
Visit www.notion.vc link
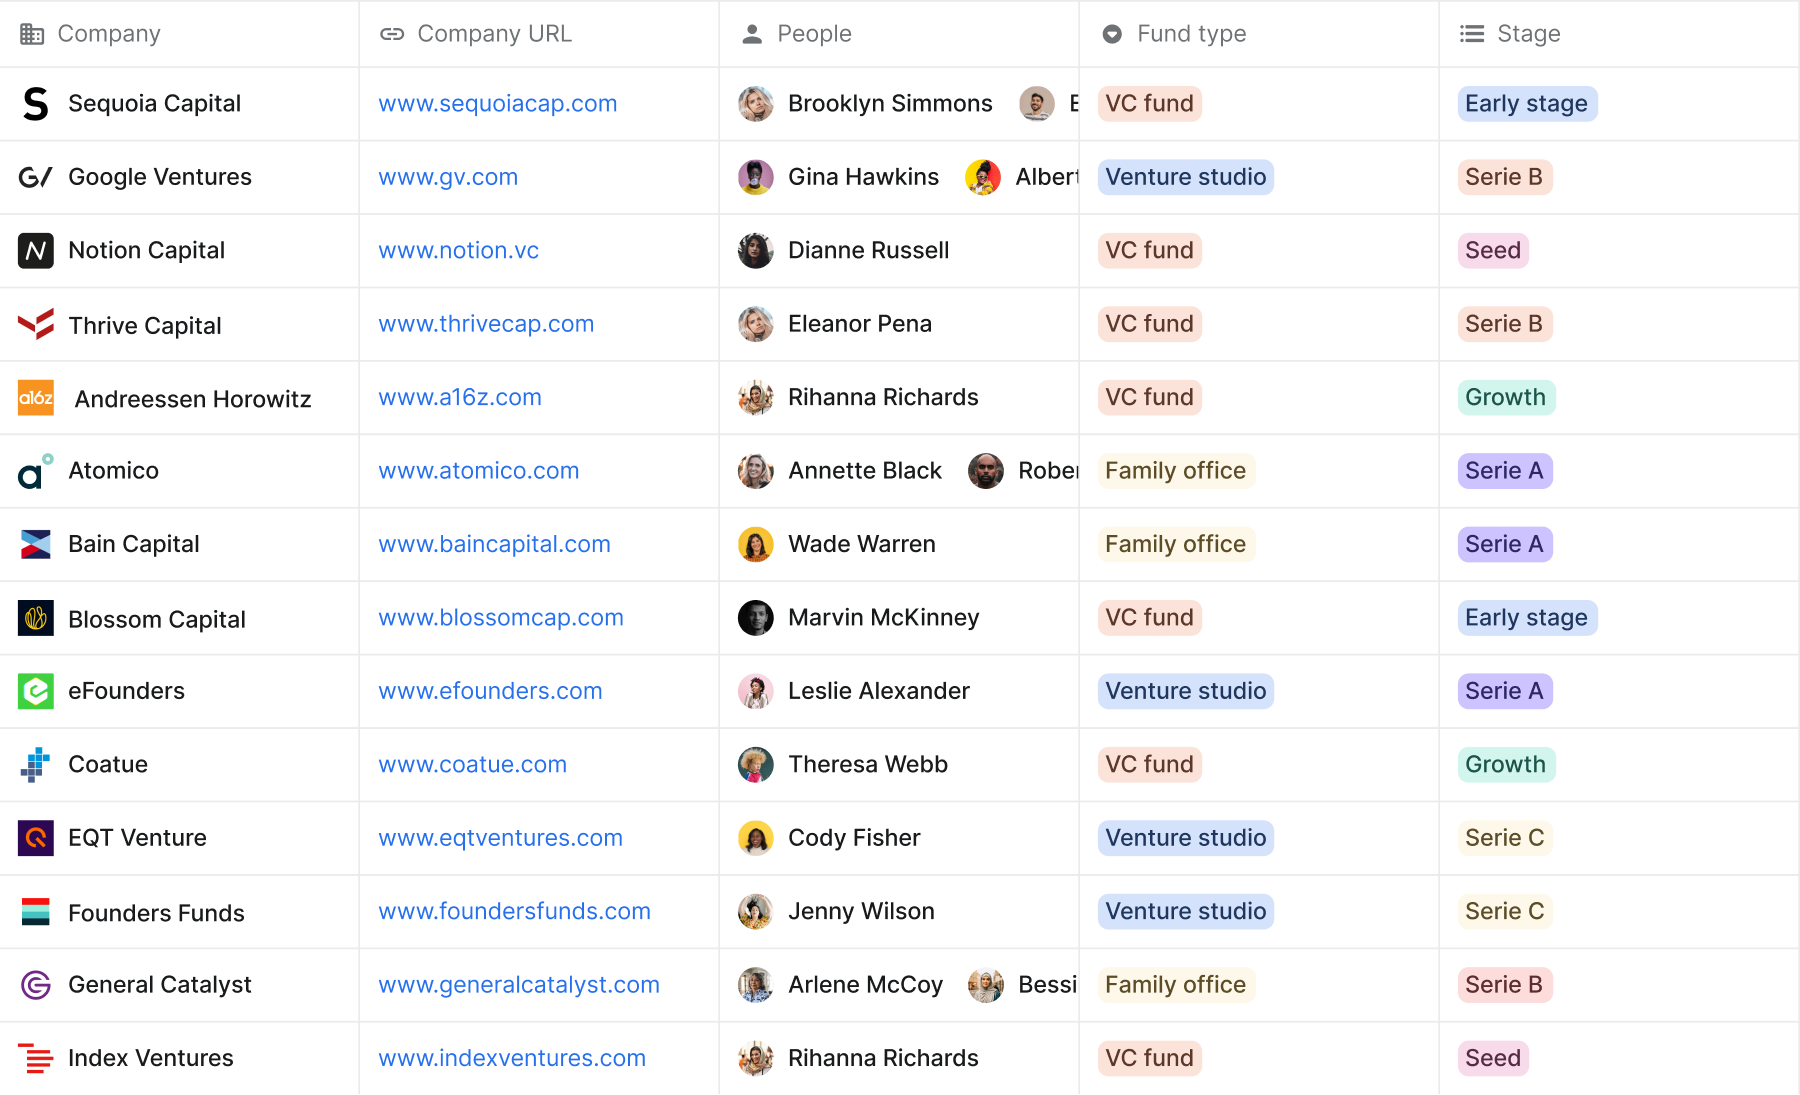(x=459, y=250)
